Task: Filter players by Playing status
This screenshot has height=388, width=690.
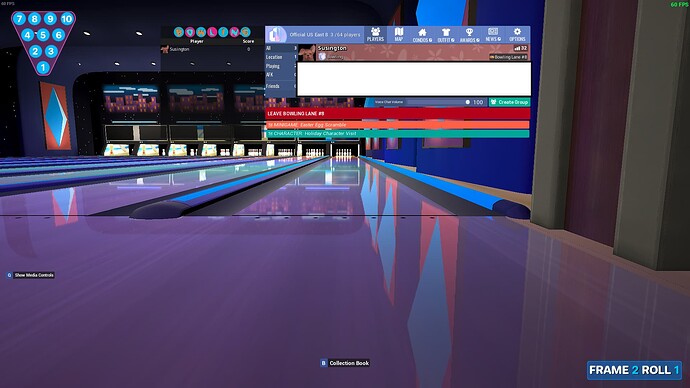Action: 281,66
